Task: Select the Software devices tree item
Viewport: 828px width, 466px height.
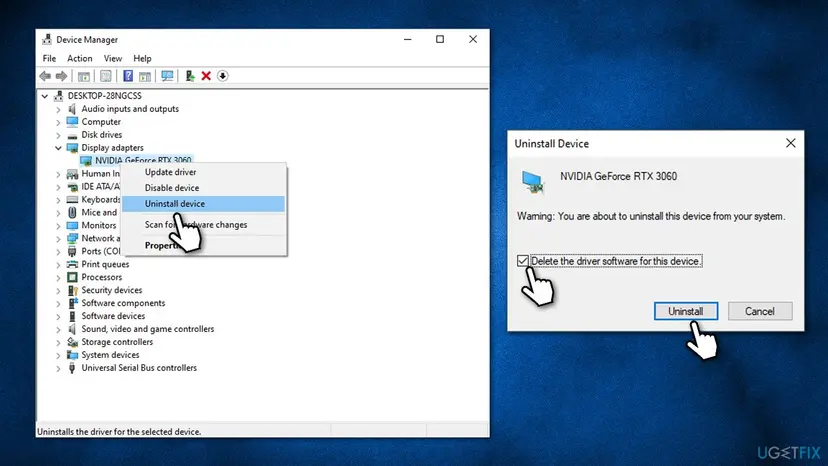Action: (x=113, y=316)
